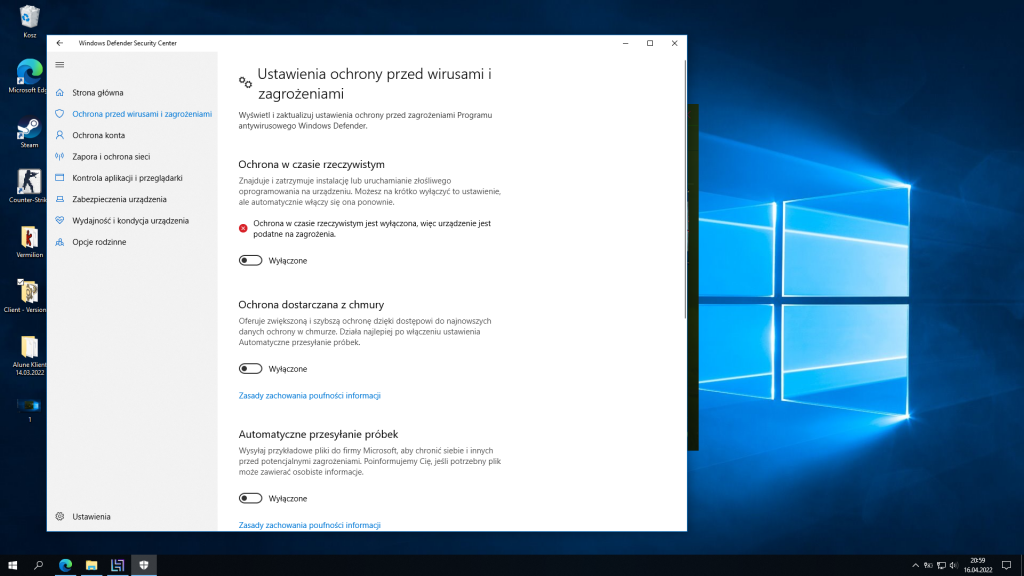Click the volume icon in system tray
The width and height of the screenshot is (1024, 576).
pyautogui.click(x=953, y=566)
